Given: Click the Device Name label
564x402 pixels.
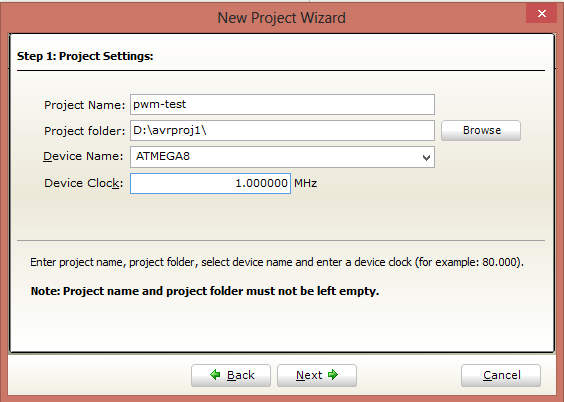Looking at the screenshot, I should (x=83, y=156).
